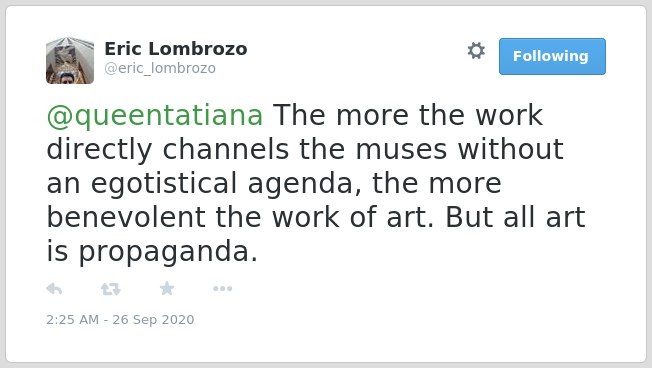
Task: Open the @eric_lombrozo handle link
Action: pos(160,68)
